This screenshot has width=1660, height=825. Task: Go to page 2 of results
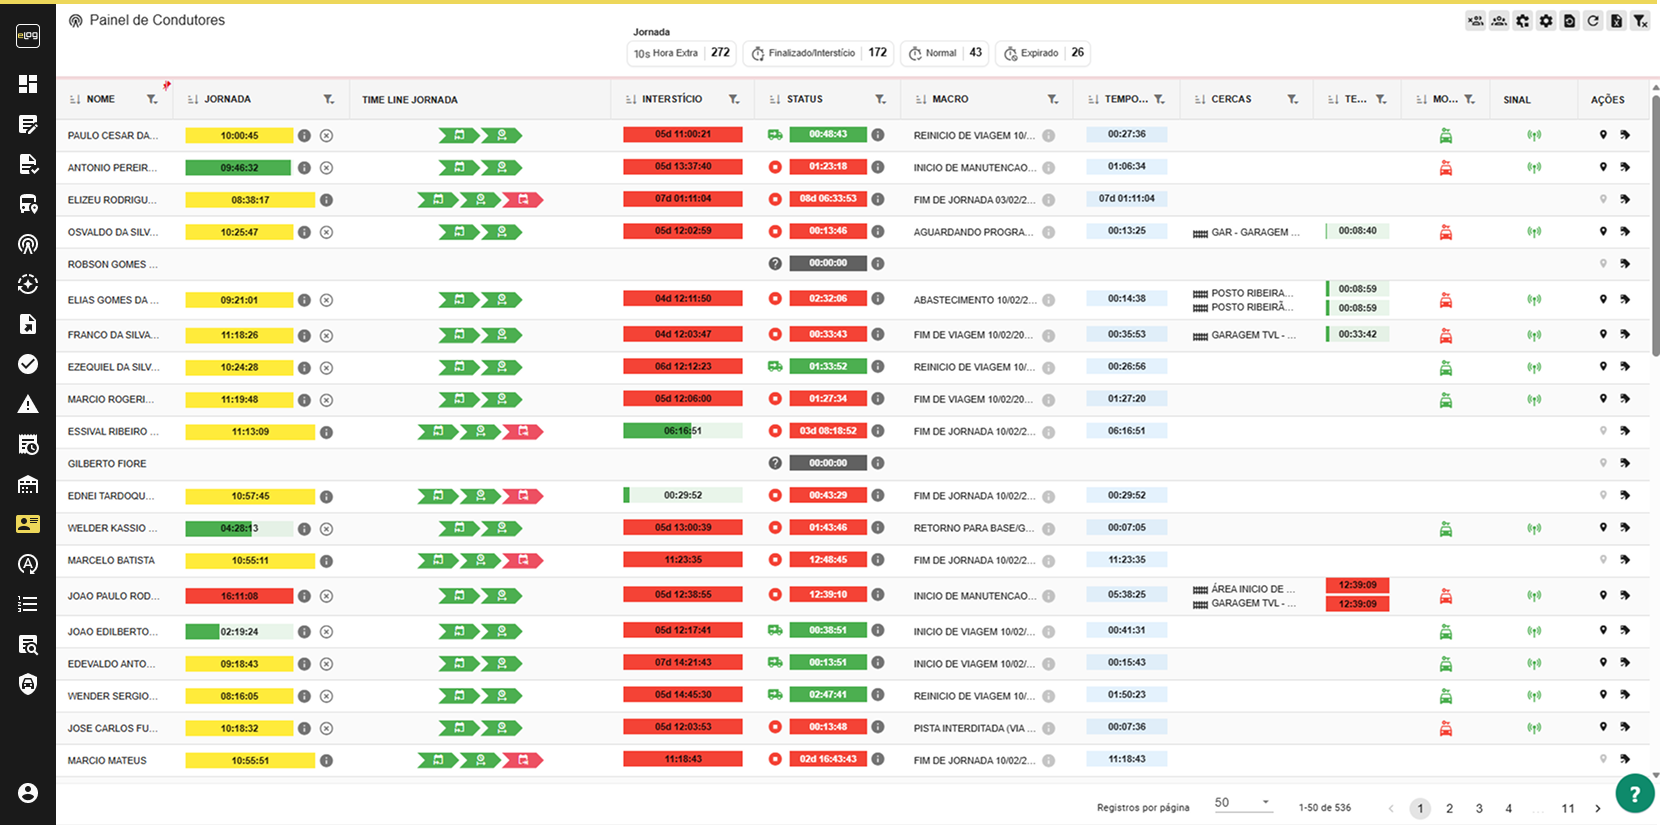pyautogui.click(x=1449, y=808)
